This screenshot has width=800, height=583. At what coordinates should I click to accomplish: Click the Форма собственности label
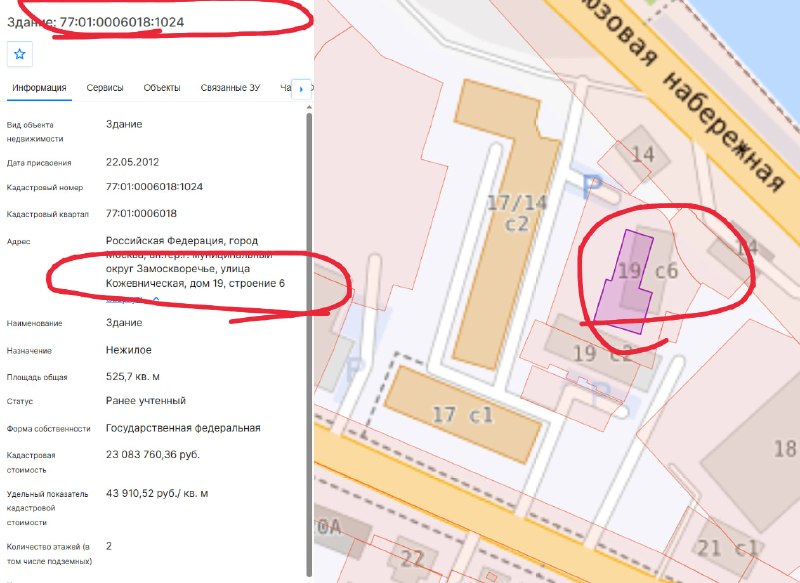click(48, 429)
